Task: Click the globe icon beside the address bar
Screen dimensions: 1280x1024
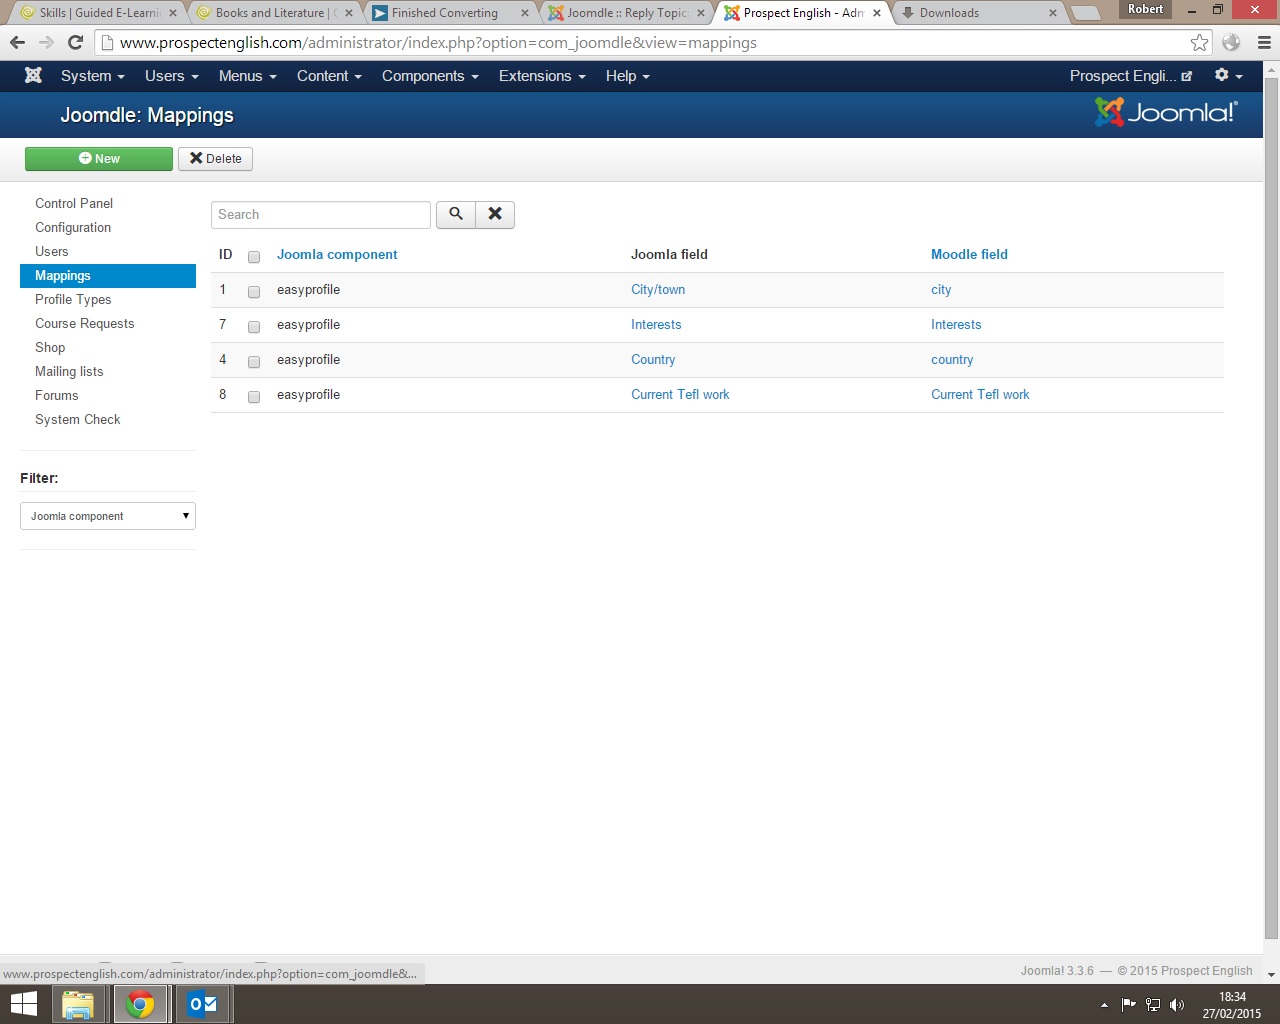Action: click(x=1231, y=43)
